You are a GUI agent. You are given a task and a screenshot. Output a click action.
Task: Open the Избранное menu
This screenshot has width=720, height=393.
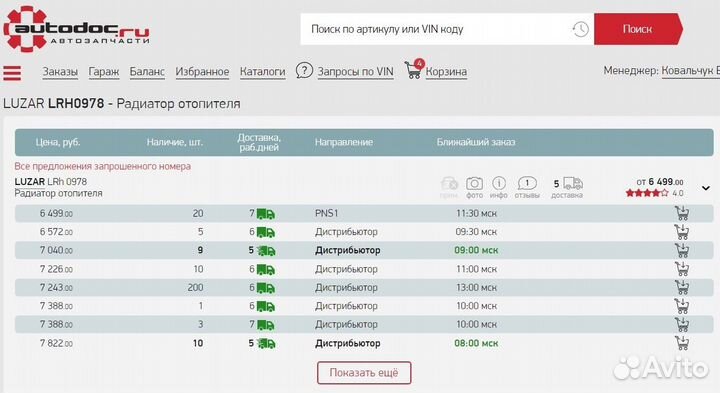coord(202,72)
